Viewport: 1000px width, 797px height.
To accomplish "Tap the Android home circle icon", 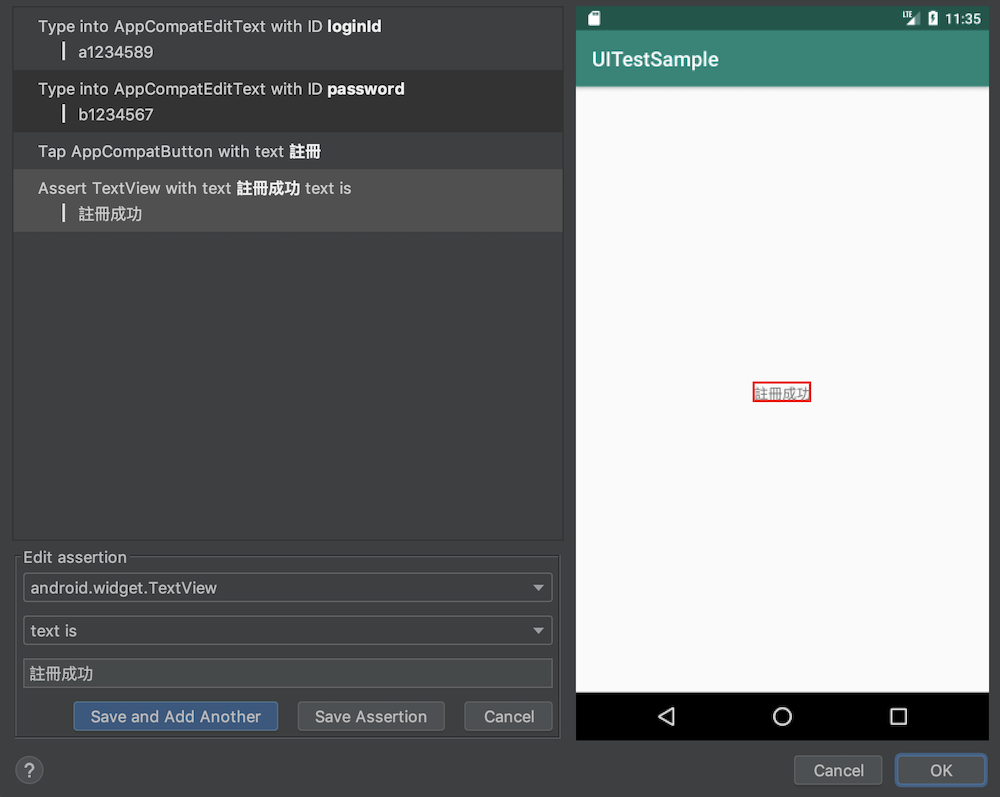I will click(x=782, y=717).
